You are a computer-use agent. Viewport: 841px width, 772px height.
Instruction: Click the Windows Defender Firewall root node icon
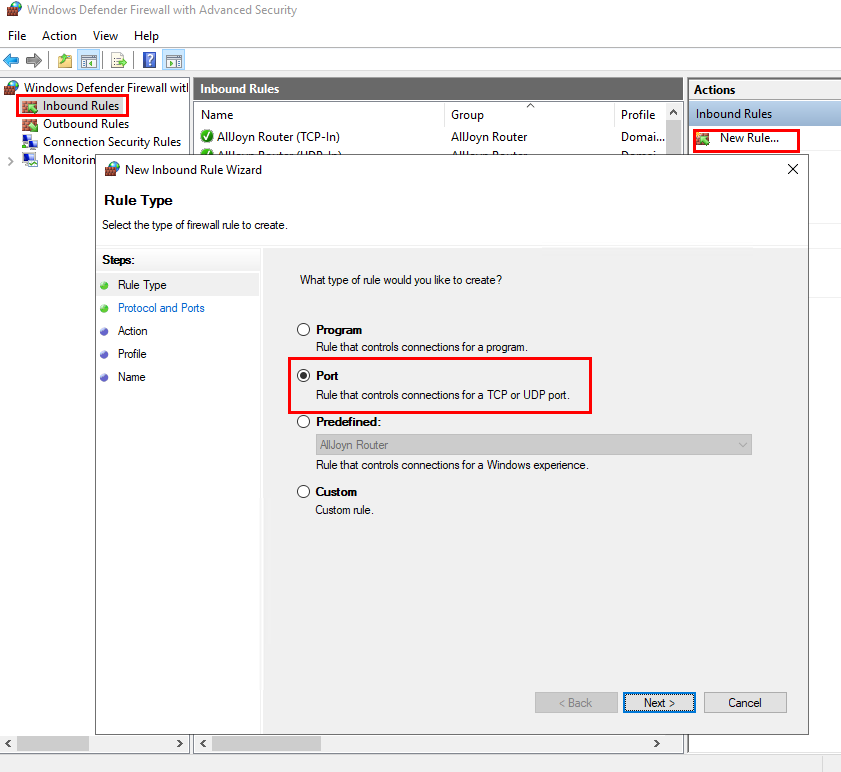[12, 87]
